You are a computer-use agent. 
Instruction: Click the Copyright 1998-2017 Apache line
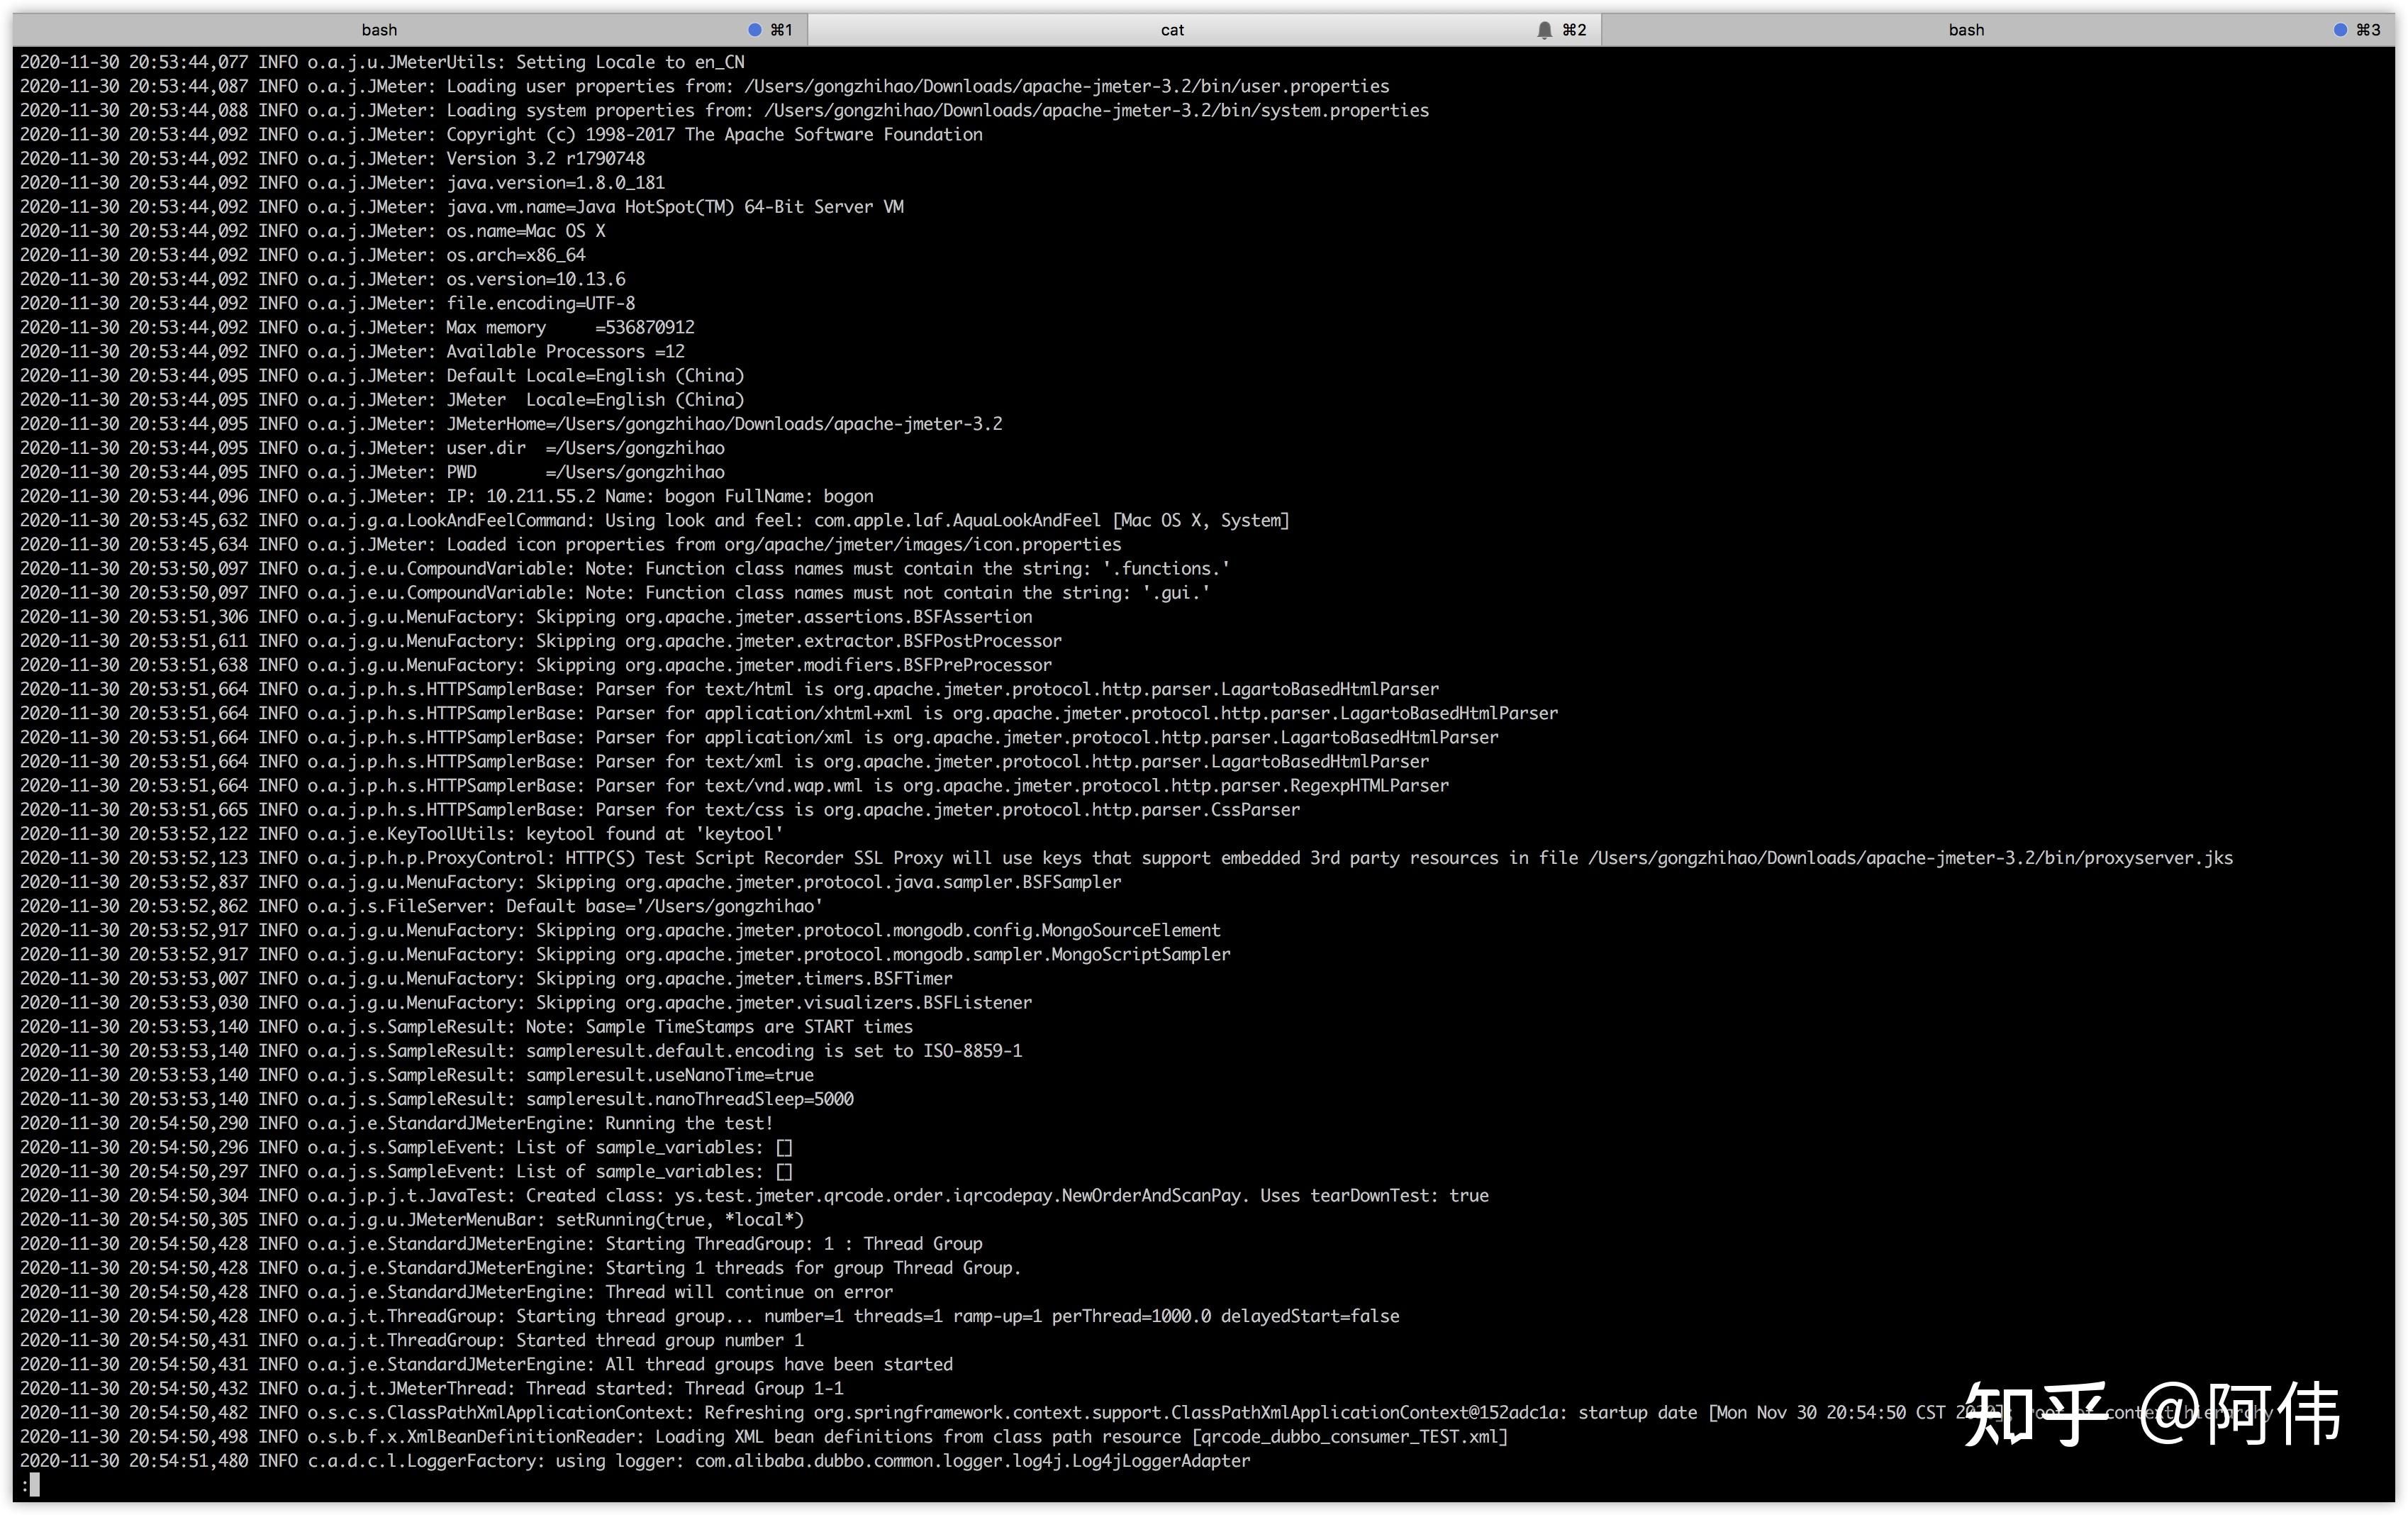[x=501, y=134]
